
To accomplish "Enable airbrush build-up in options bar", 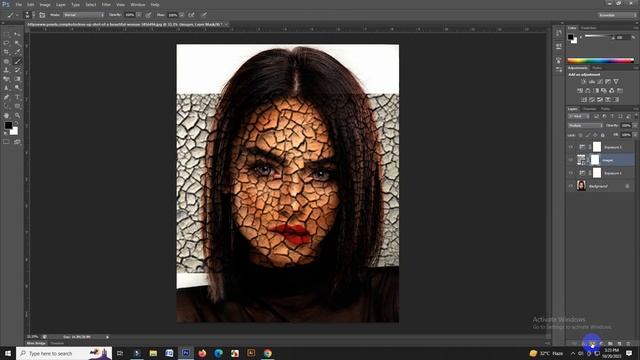I will (191, 15).
